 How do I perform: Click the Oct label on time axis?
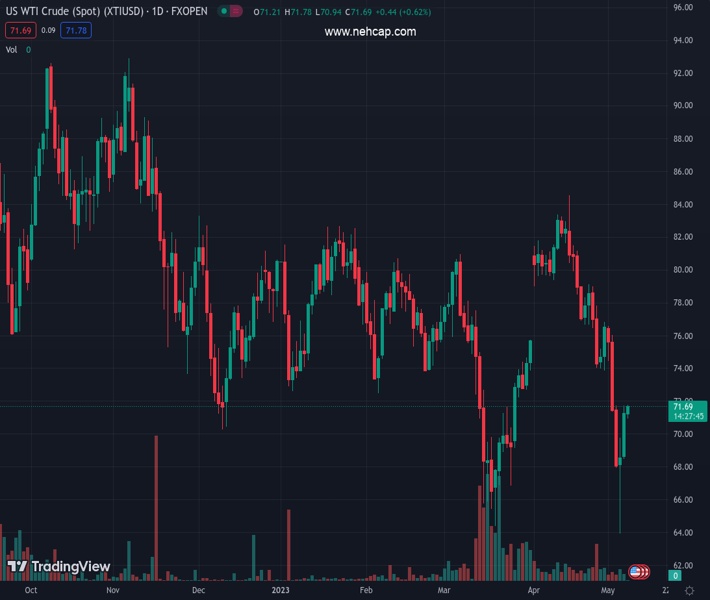pos(31,590)
